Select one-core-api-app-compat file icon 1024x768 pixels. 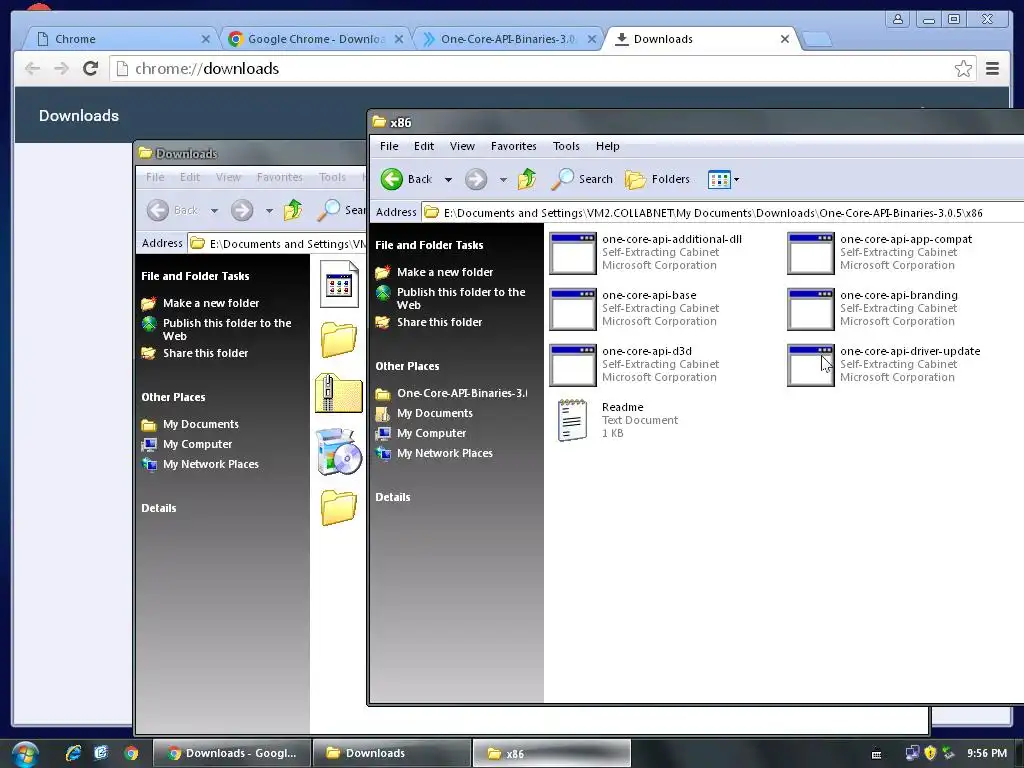coord(810,253)
